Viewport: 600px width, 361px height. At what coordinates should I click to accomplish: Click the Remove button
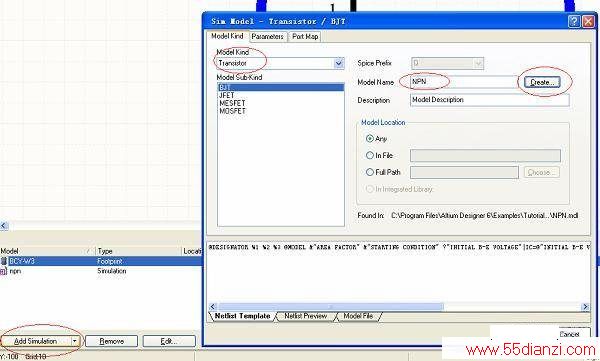tap(111, 341)
